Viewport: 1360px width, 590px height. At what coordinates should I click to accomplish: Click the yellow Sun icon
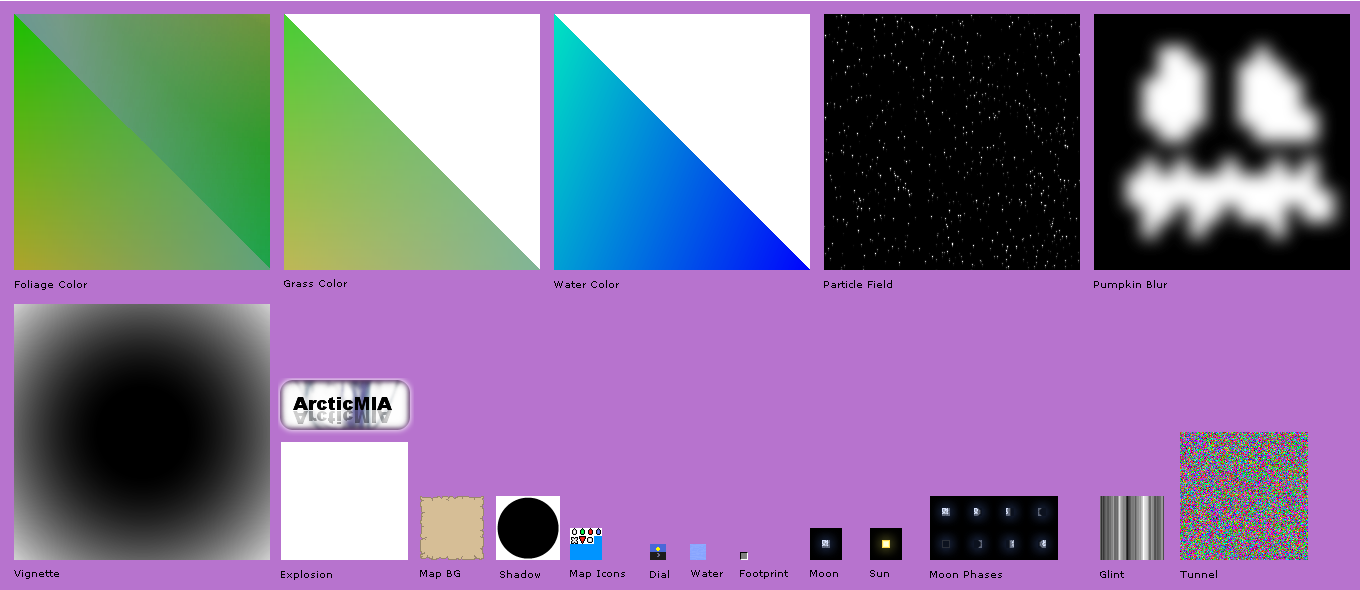tap(886, 544)
